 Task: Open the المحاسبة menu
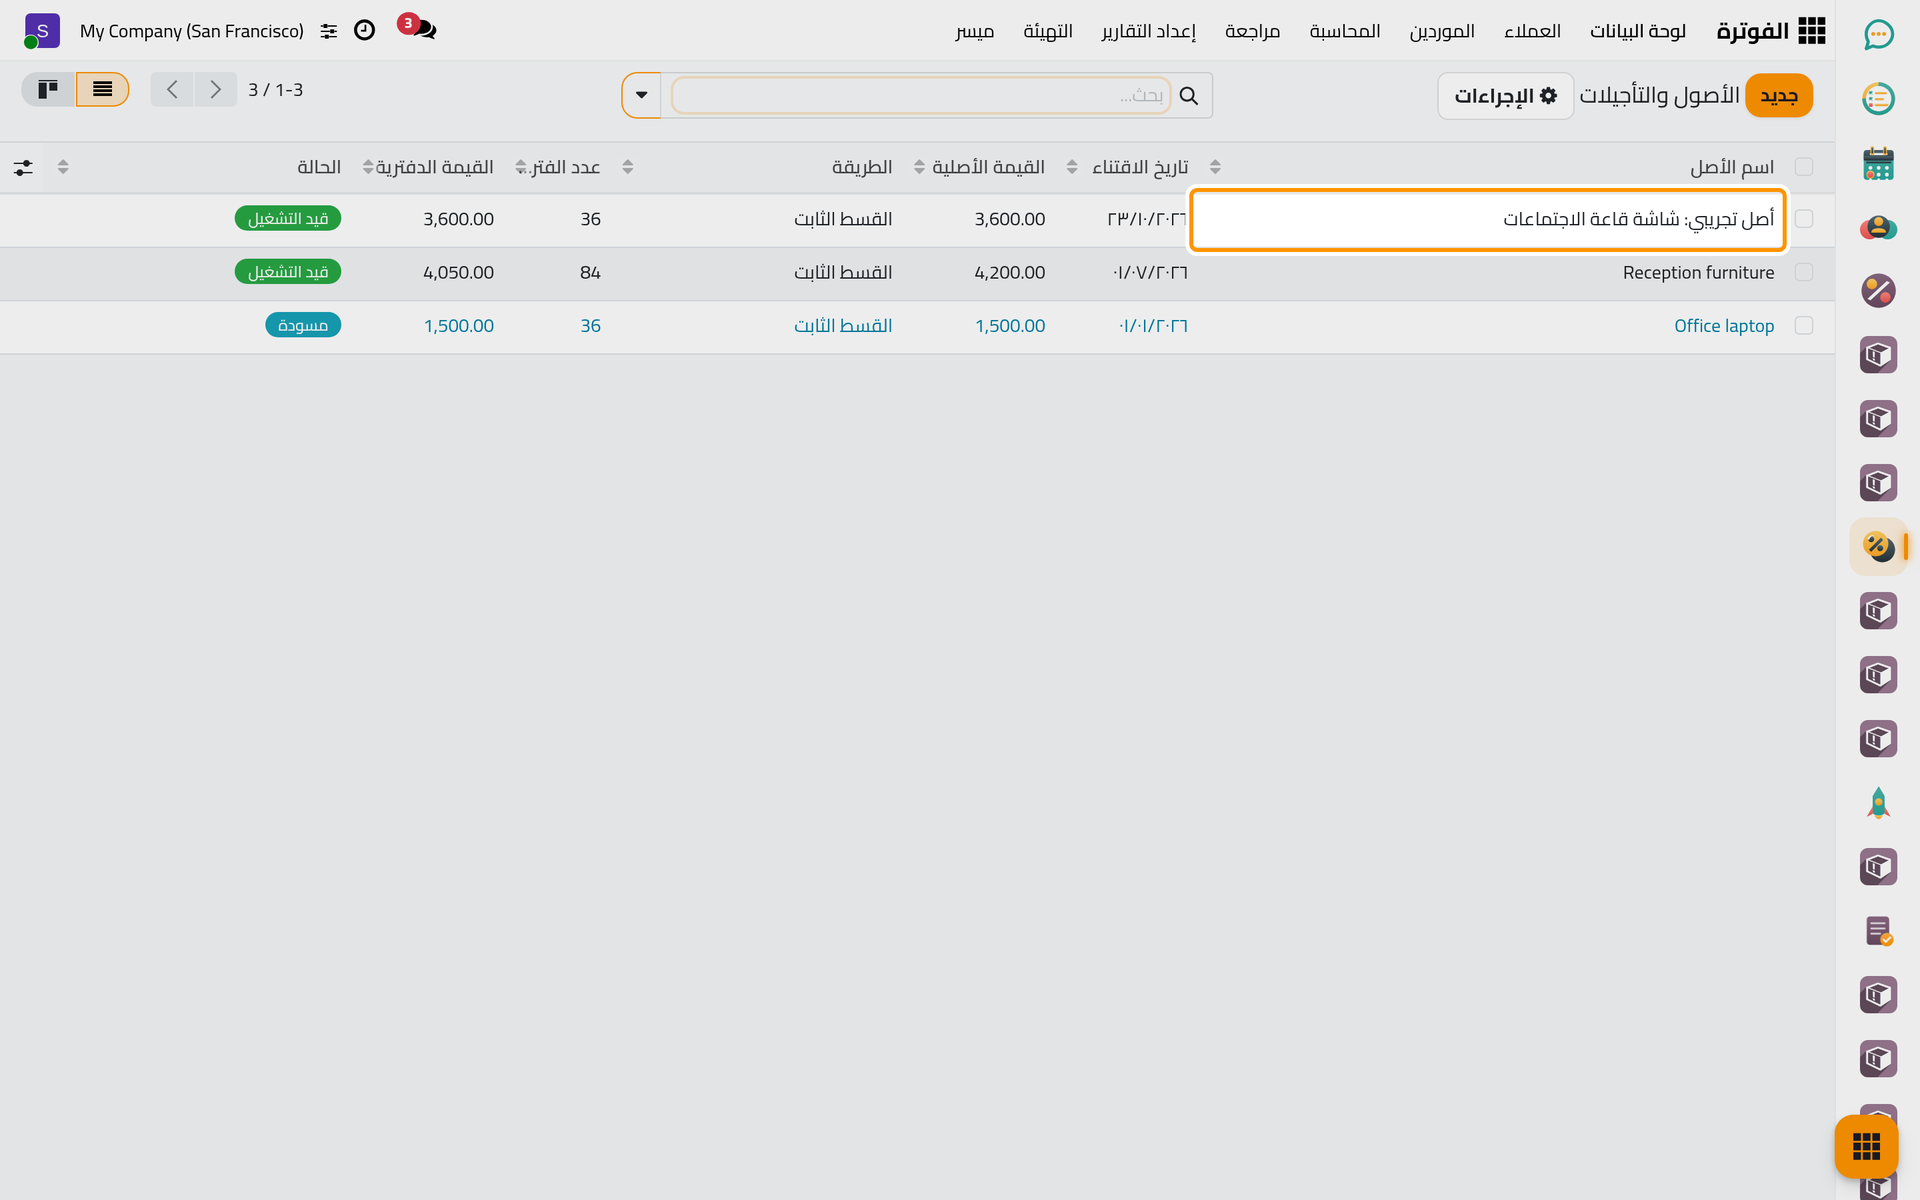pyautogui.click(x=1345, y=31)
